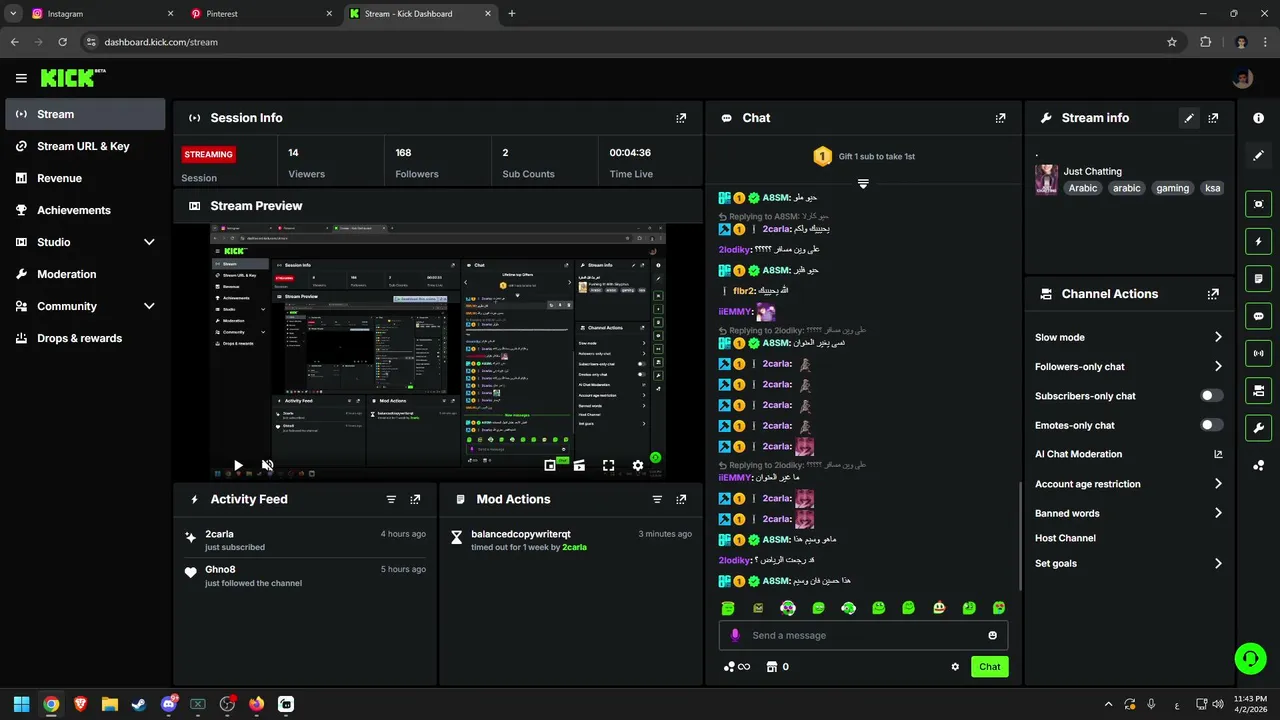
Task: Go to Revenue in sidebar
Action: 85,178
